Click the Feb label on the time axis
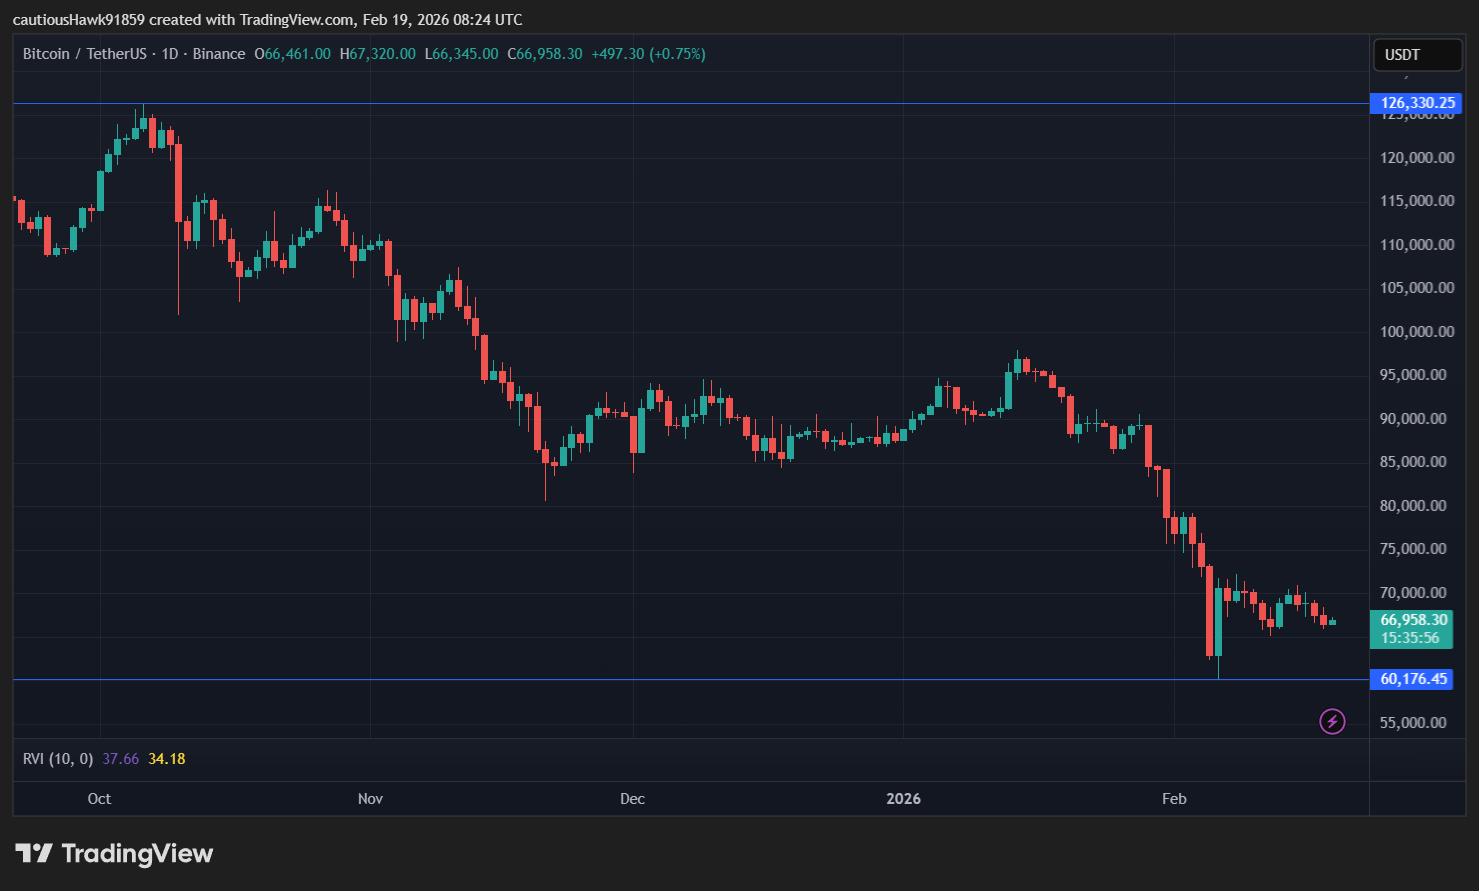The image size is (1479, 891). pos(1174,798)
